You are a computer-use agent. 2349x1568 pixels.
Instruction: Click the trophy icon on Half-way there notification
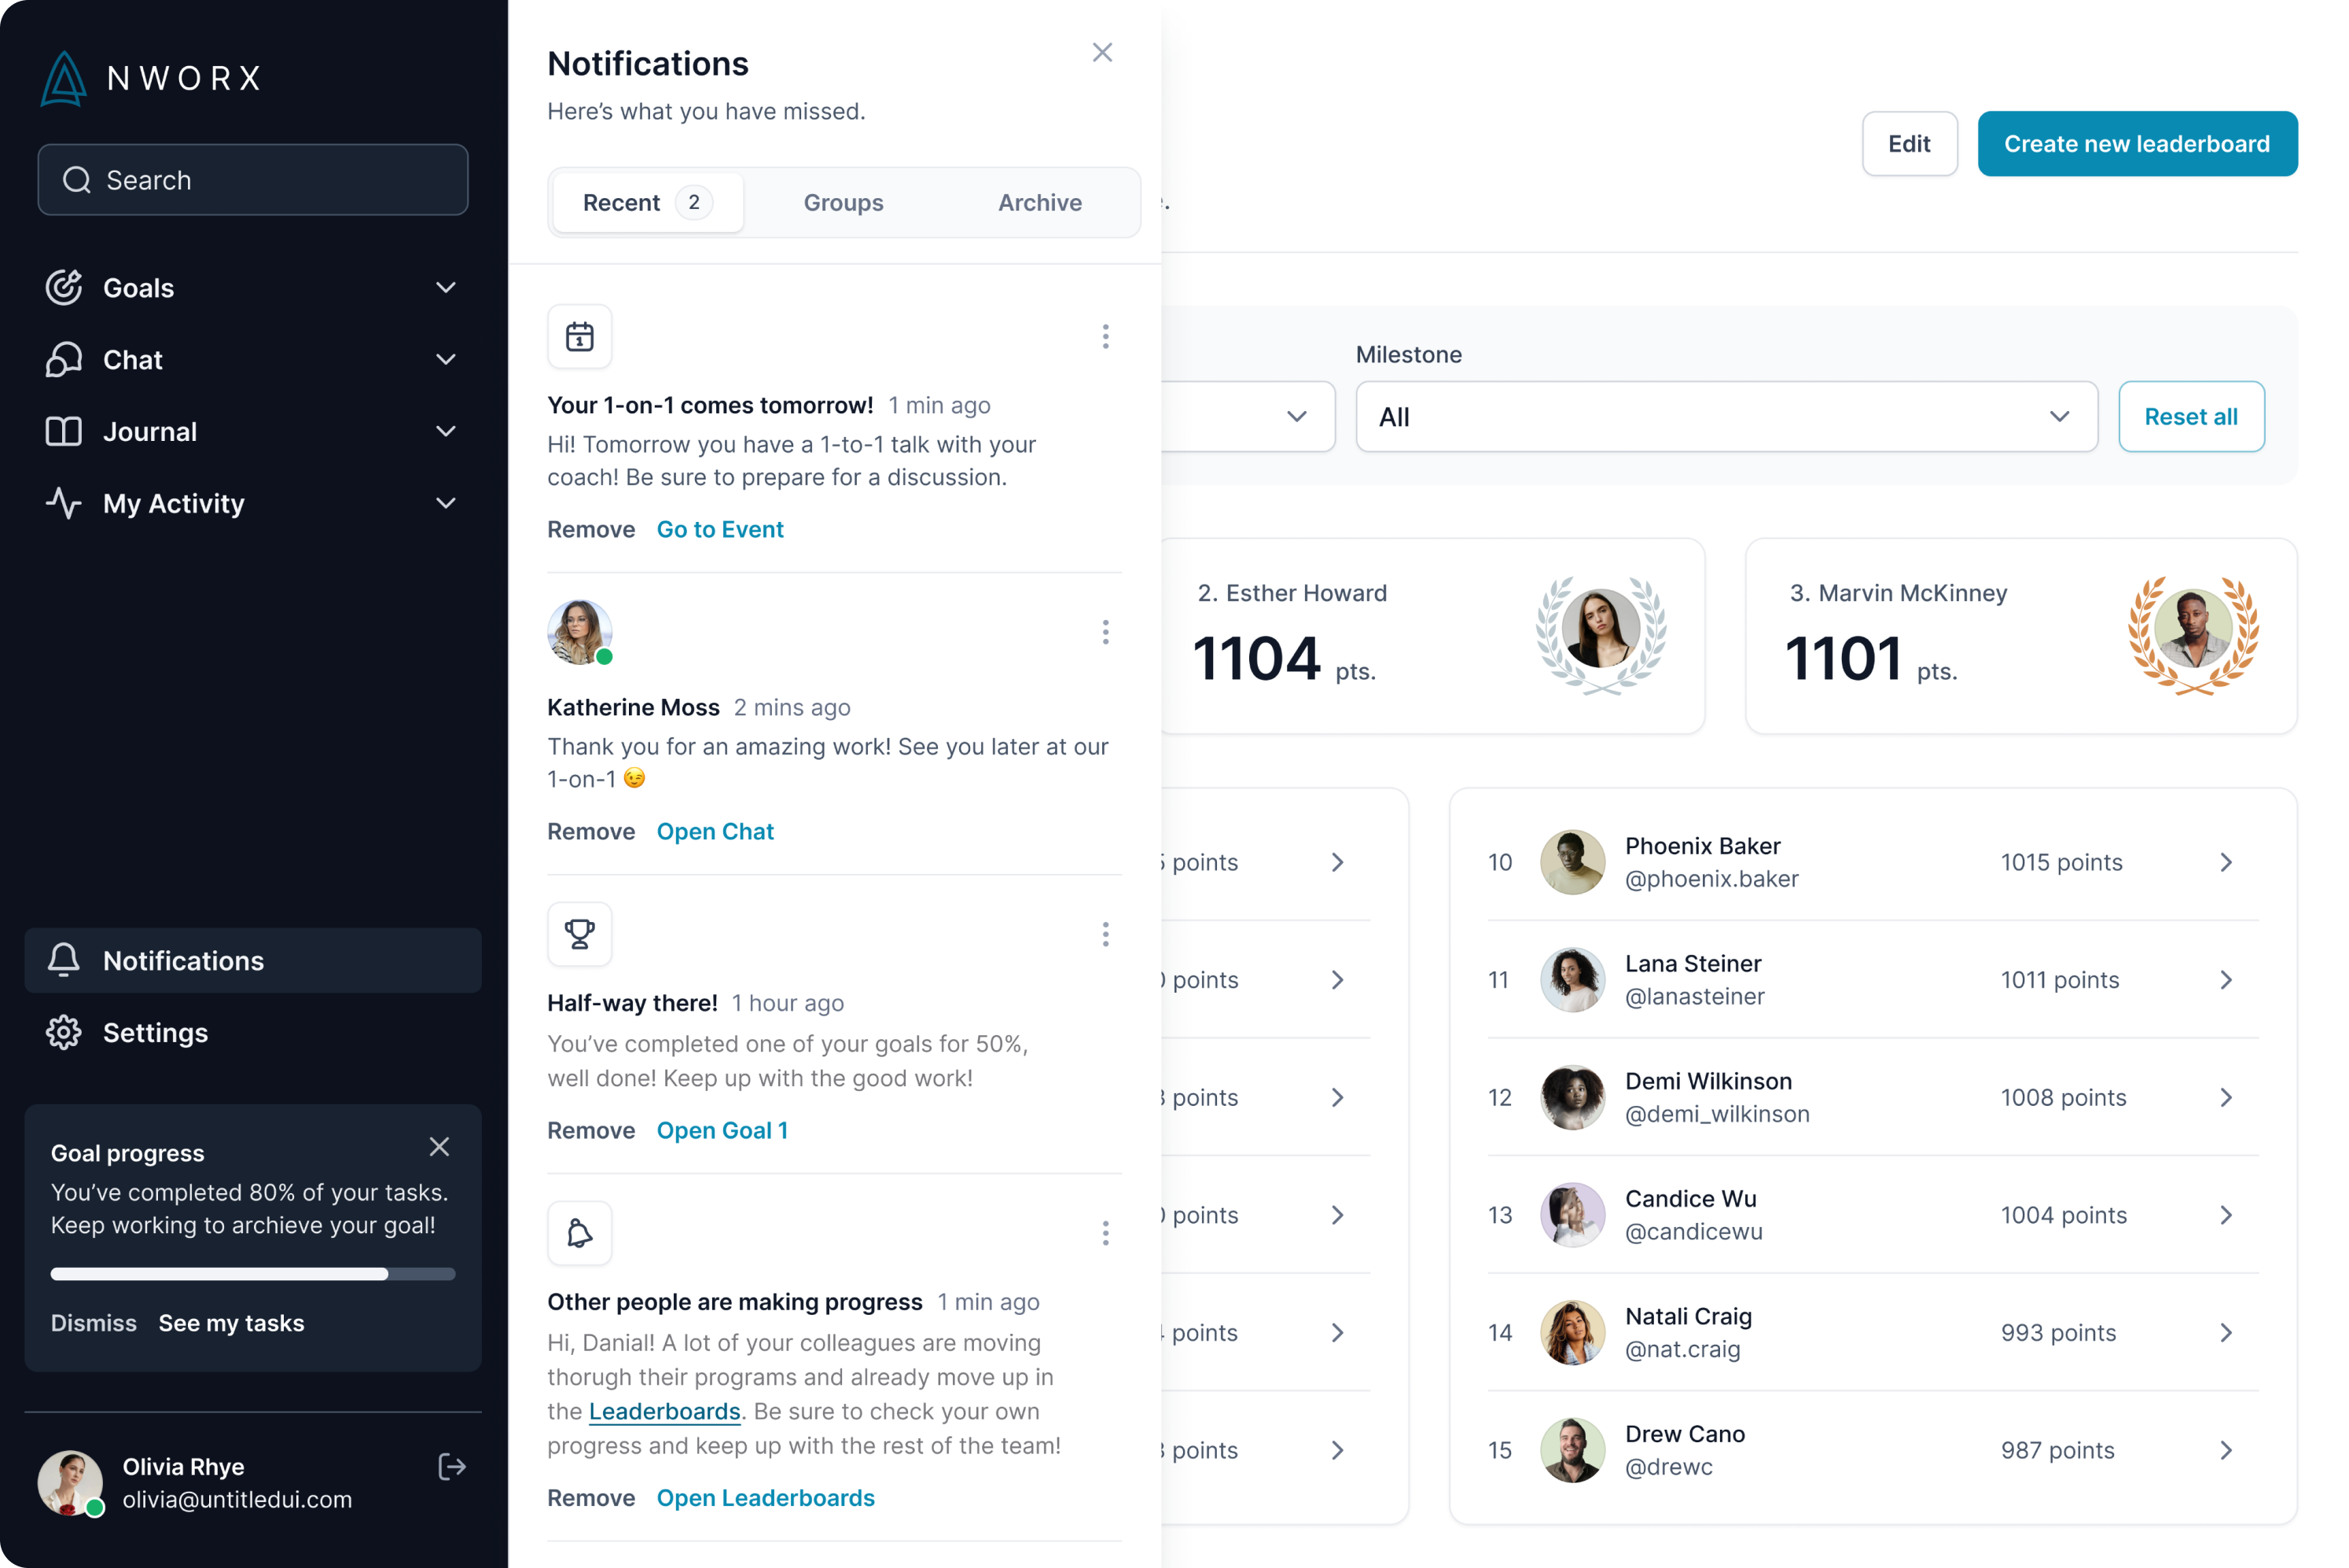[x=579, y=934]
